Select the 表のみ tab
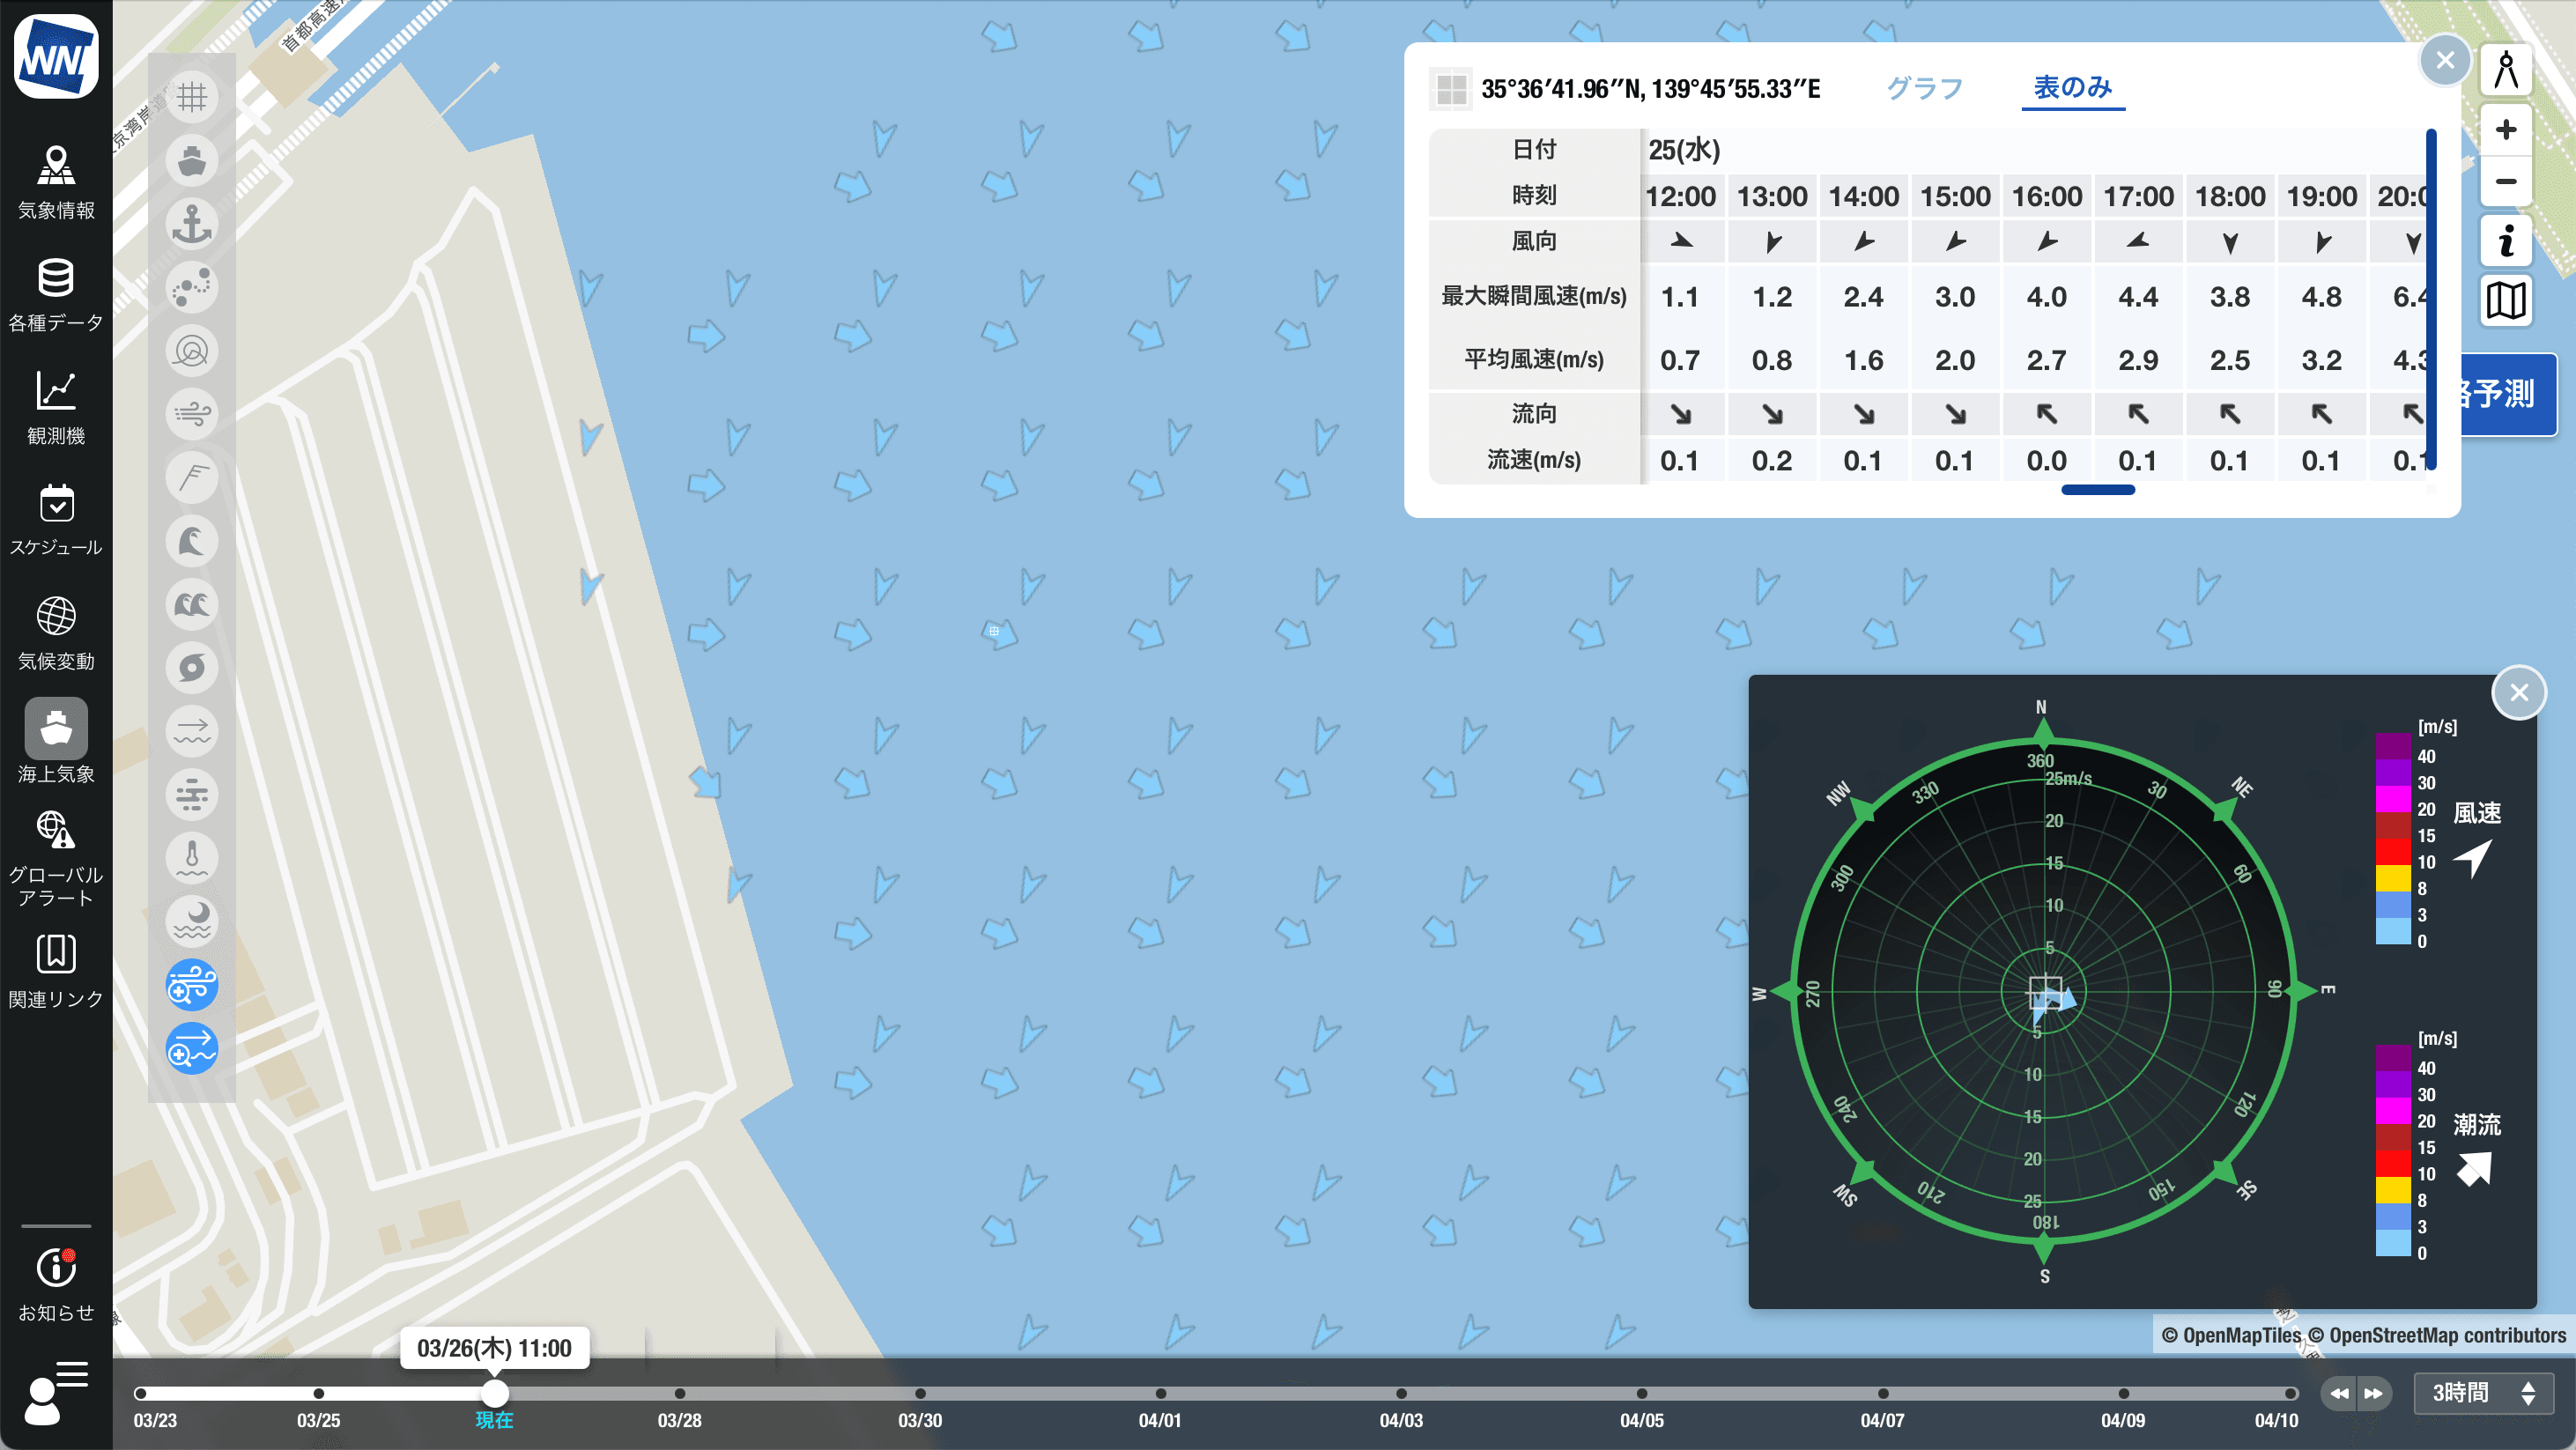Image resolution: width=2576 pixels, height=1450 pixels. [x=2072, y=88]
